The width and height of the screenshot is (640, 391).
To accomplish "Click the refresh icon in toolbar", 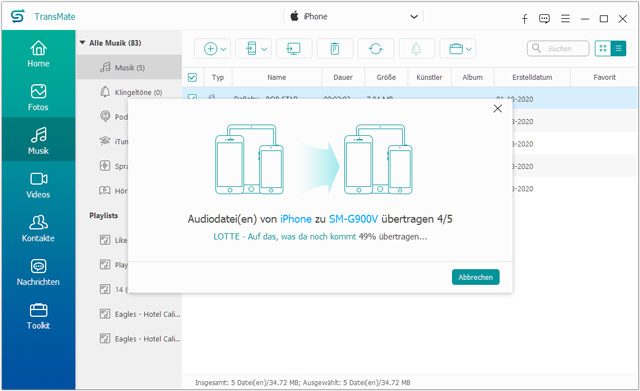I will [376, 49].
